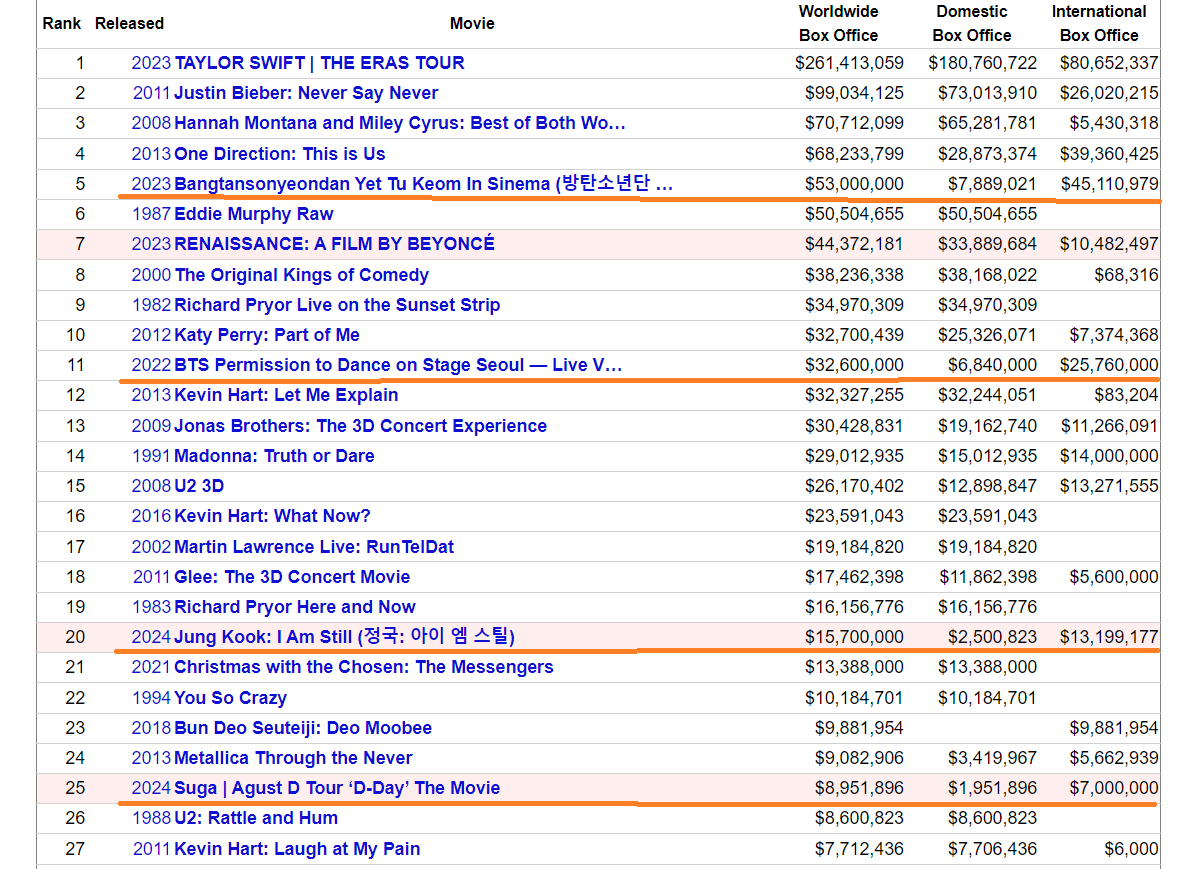Screen dimensions: 1196x869
Task: Click the 2012 year link beside Katy Perry
Action: [151, 335]
